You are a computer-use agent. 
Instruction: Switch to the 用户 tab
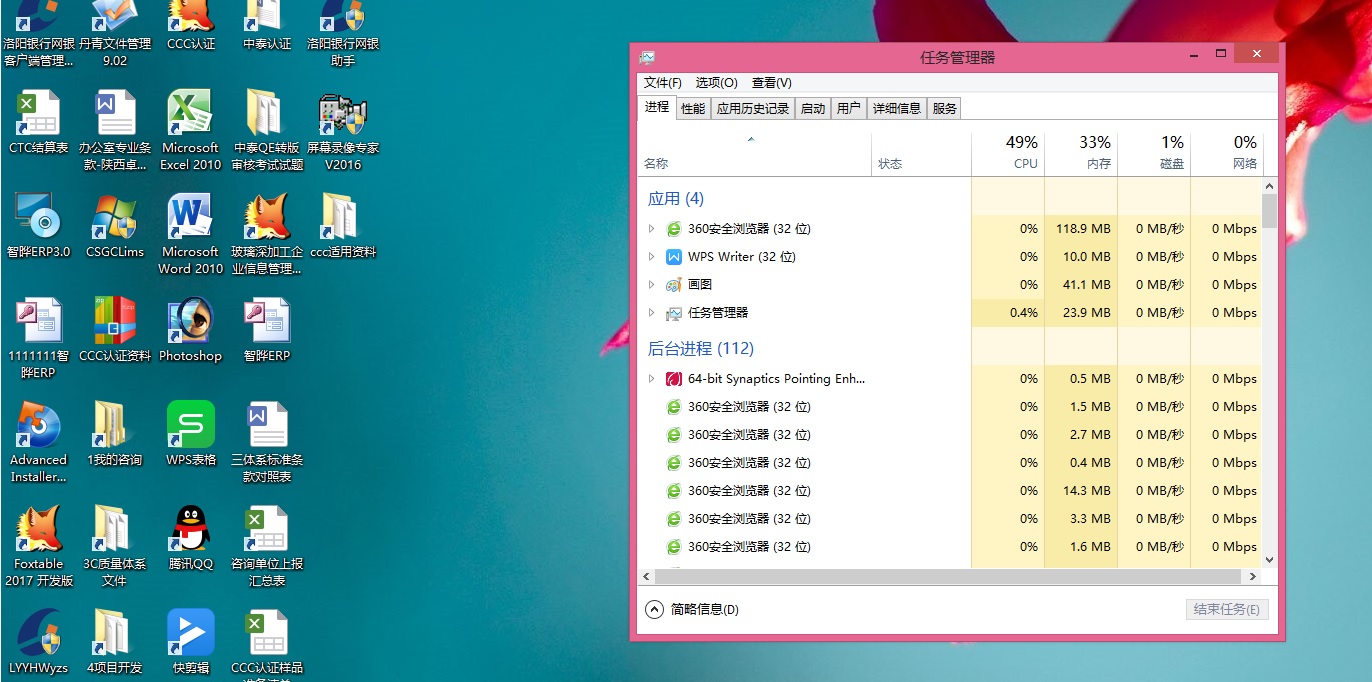point(849,108)
